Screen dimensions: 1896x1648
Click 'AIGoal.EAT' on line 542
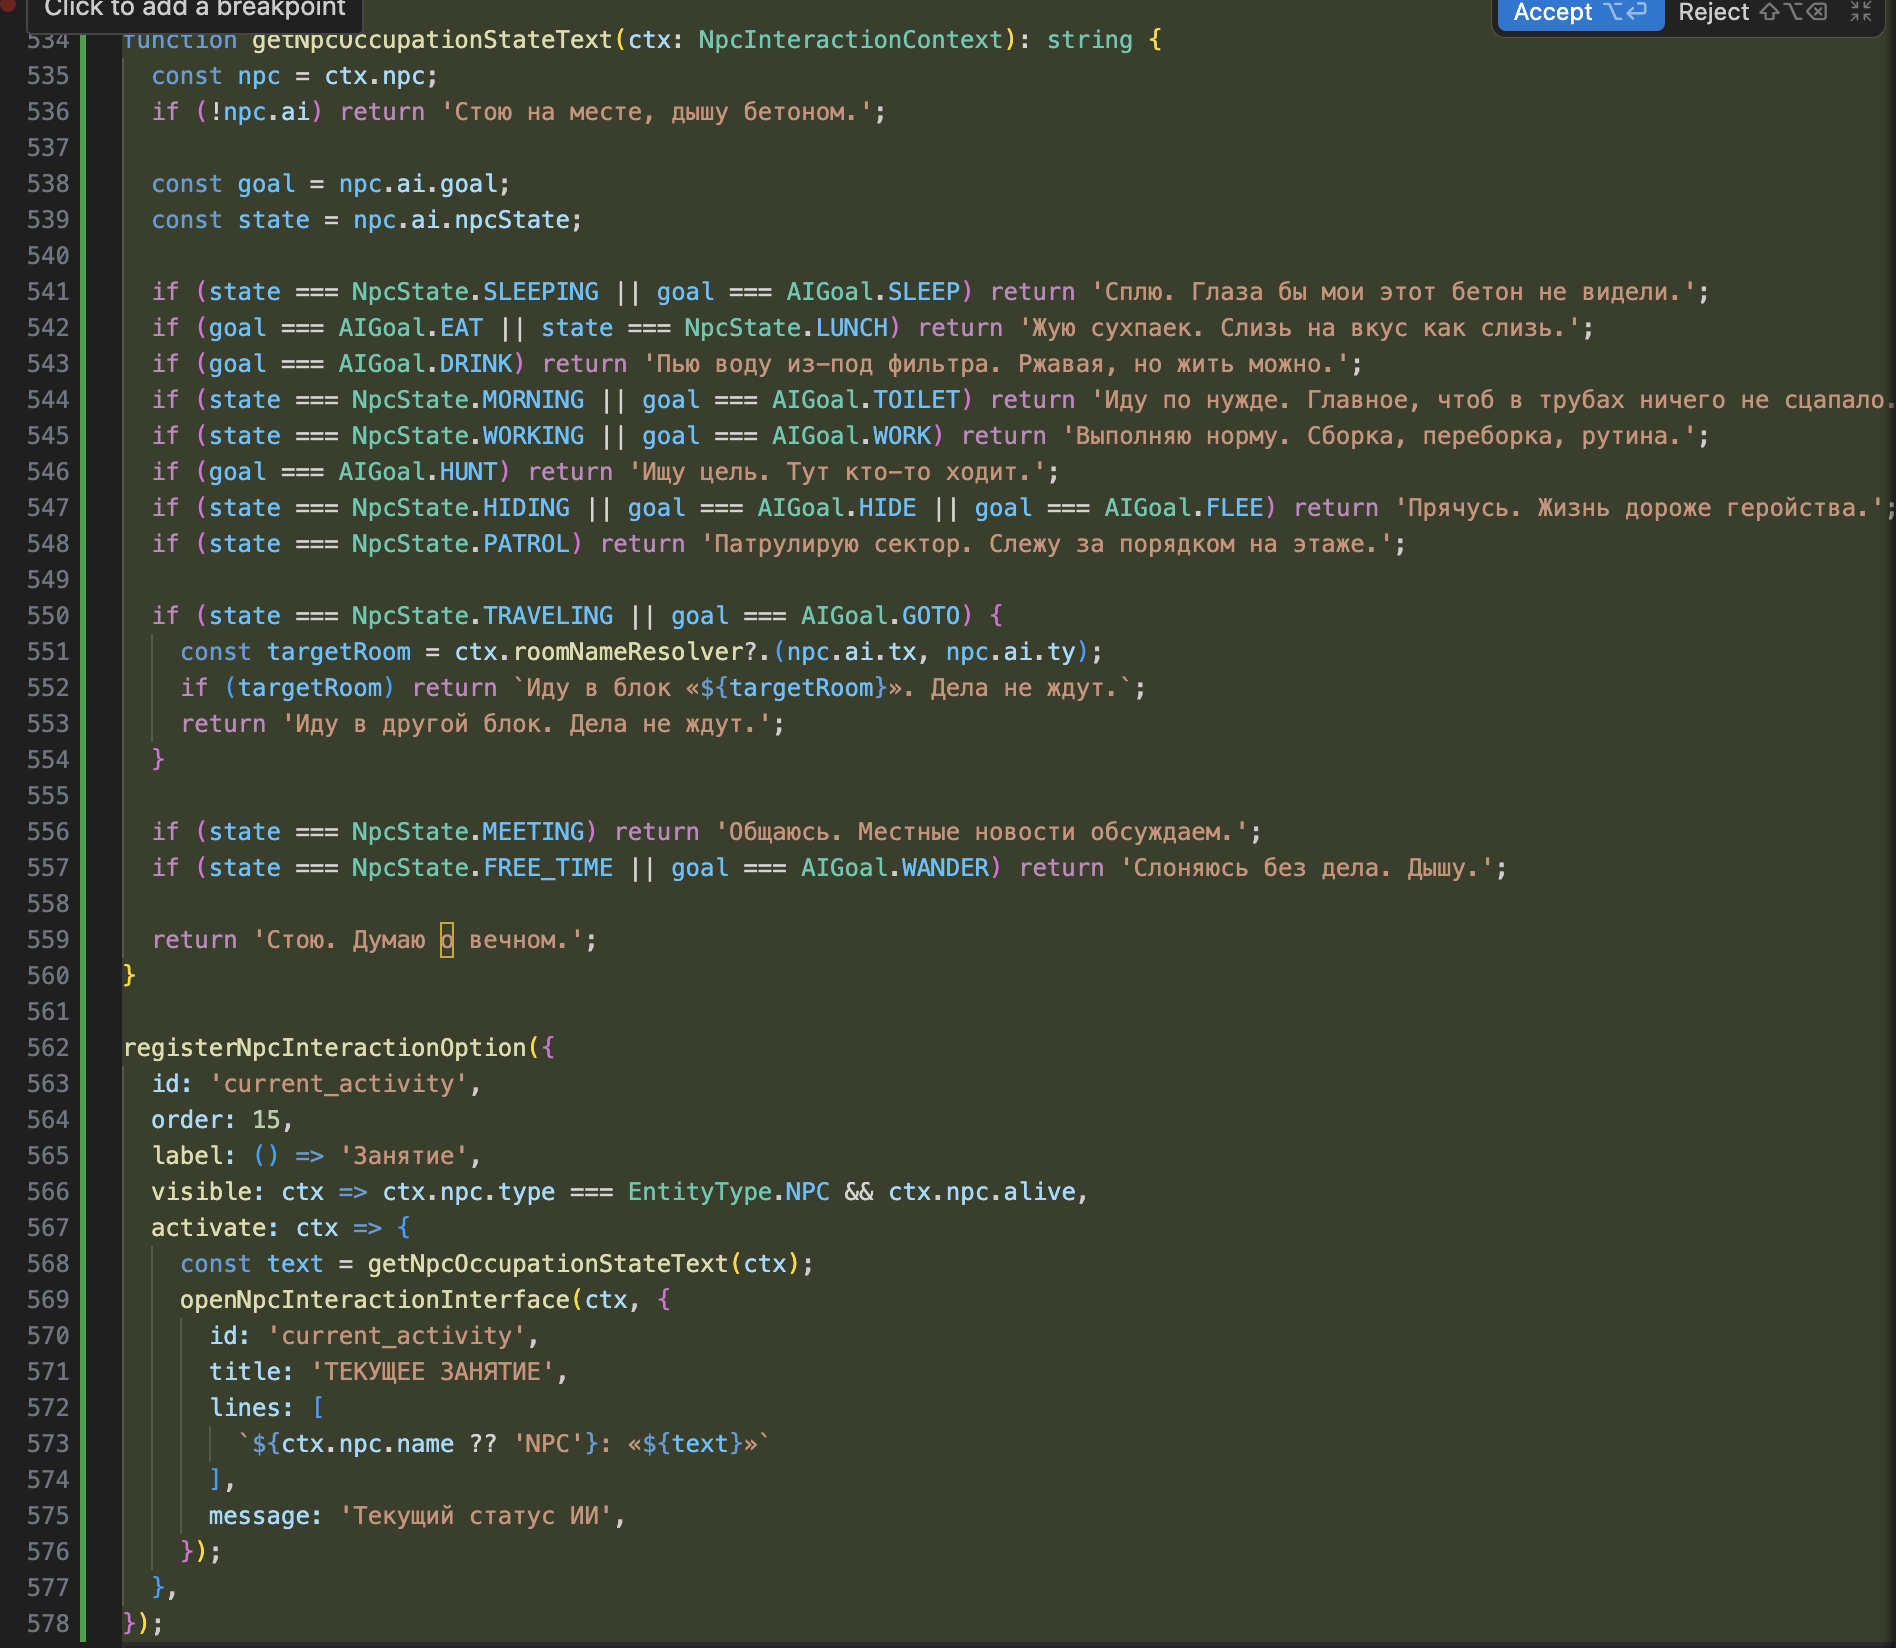[x=410, y=328]
